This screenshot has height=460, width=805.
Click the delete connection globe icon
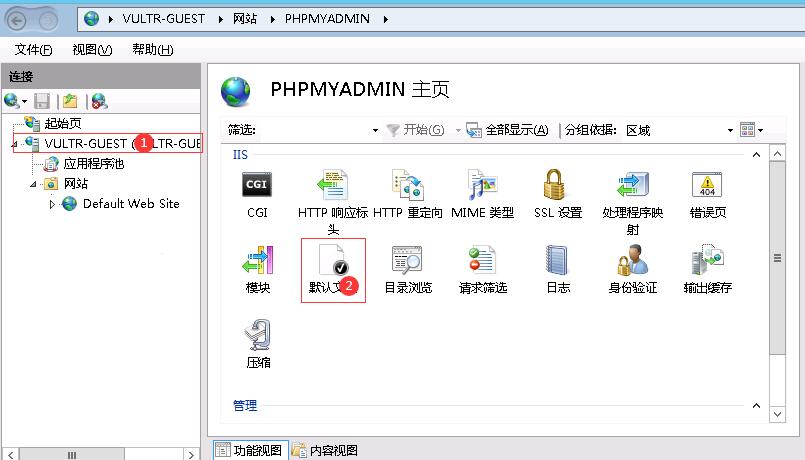coord(100,101)
